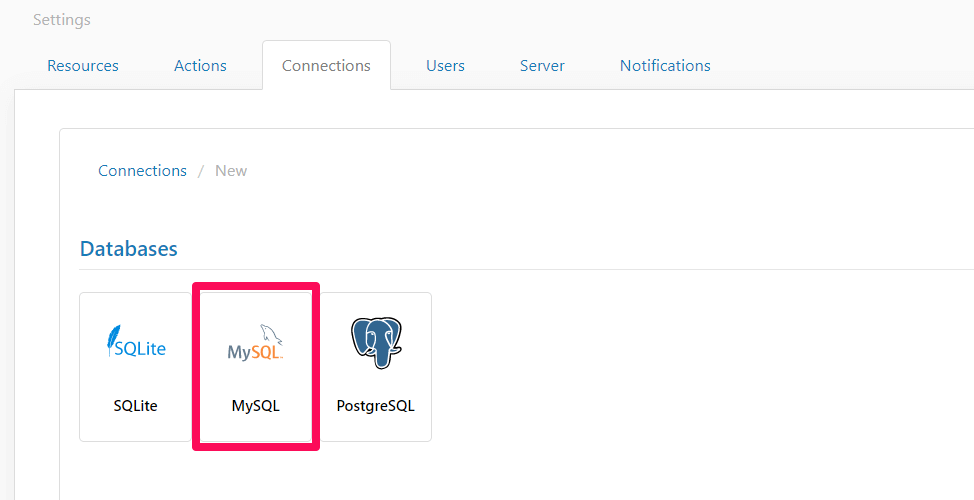Image resolution: width=974 pixels, height=500 pixels.
Task: Click the New breadcrumb item
Action: [x=231, y=171]
